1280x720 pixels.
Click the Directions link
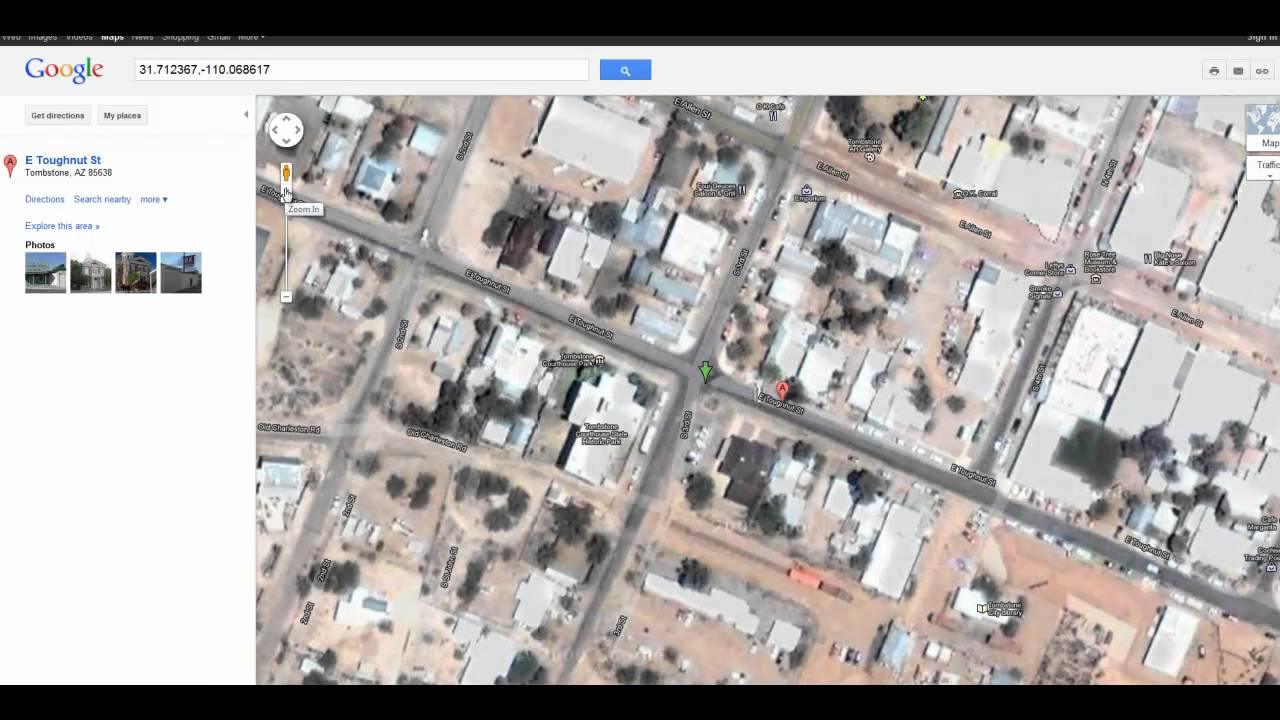45,200
